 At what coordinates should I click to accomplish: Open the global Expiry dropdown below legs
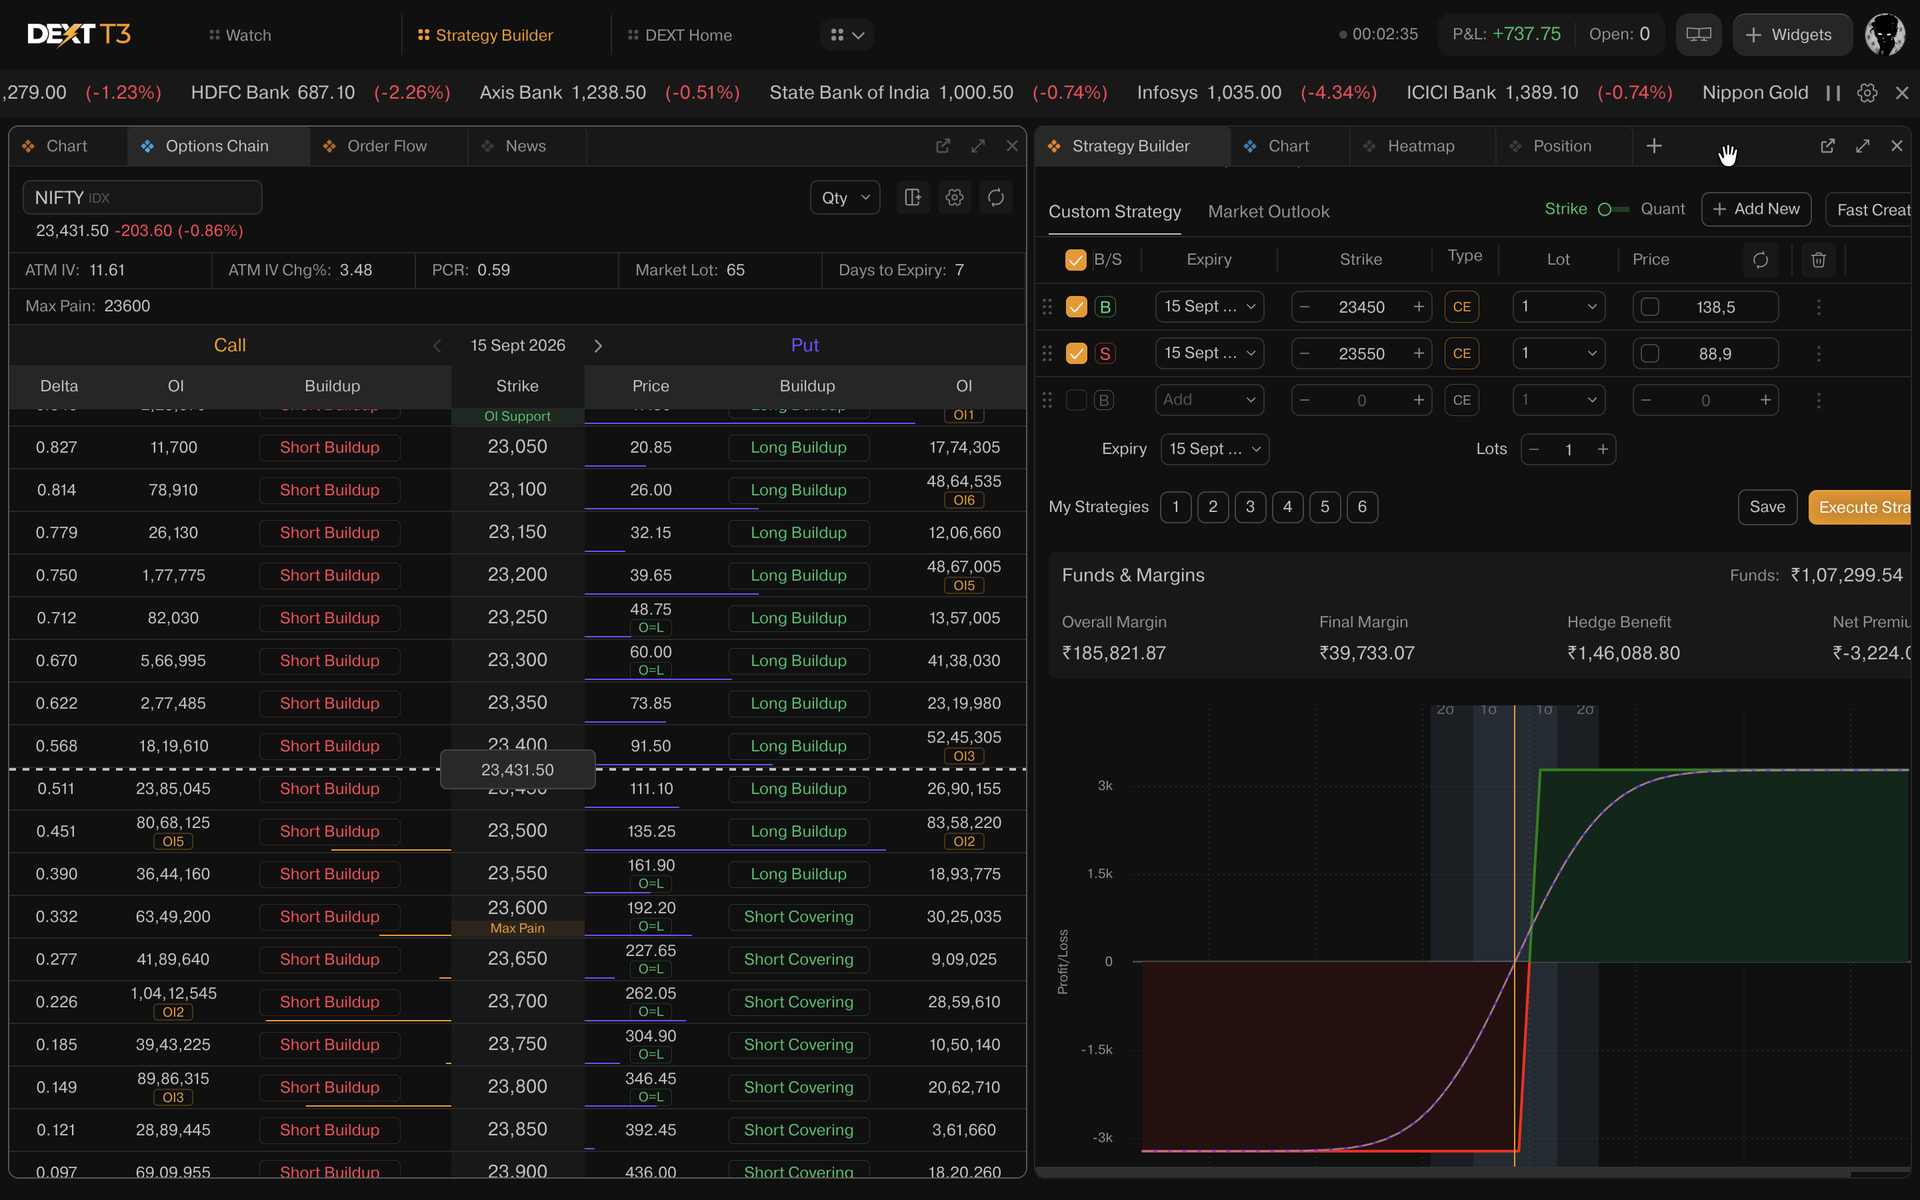1215,450
